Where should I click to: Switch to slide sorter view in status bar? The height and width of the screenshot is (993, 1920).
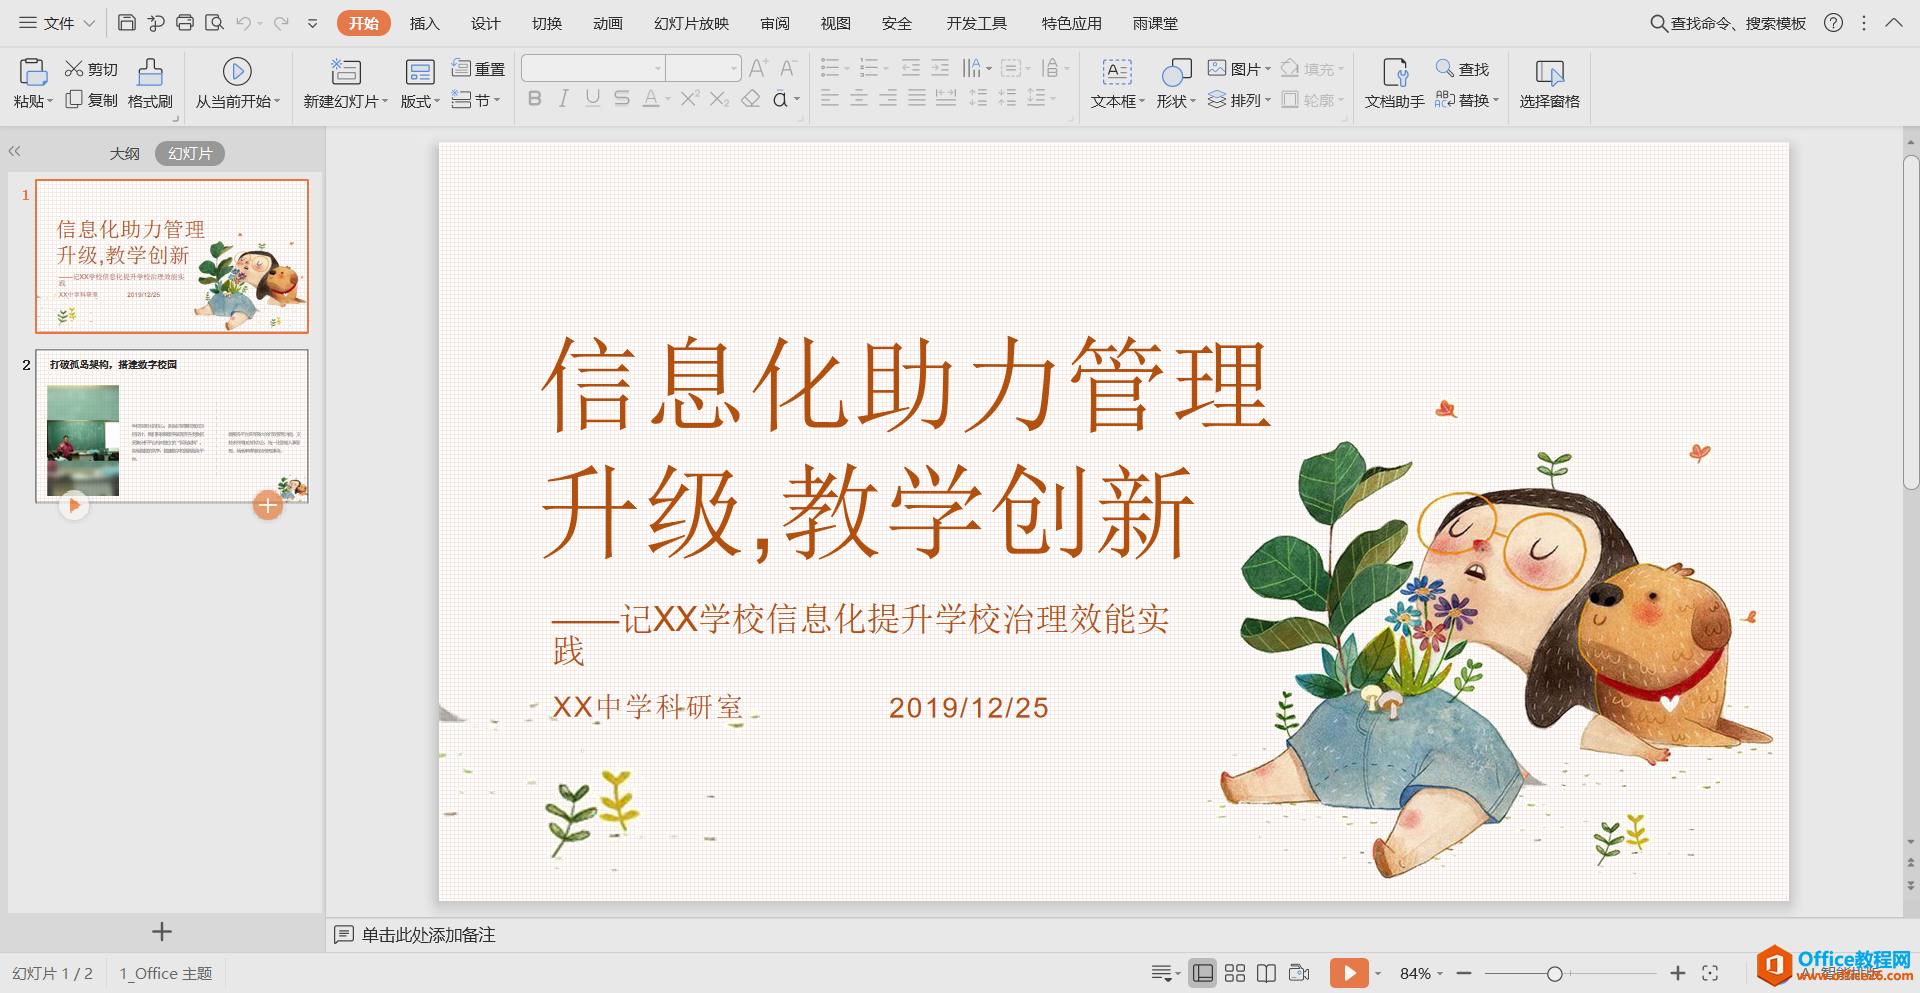(1234, 972)
